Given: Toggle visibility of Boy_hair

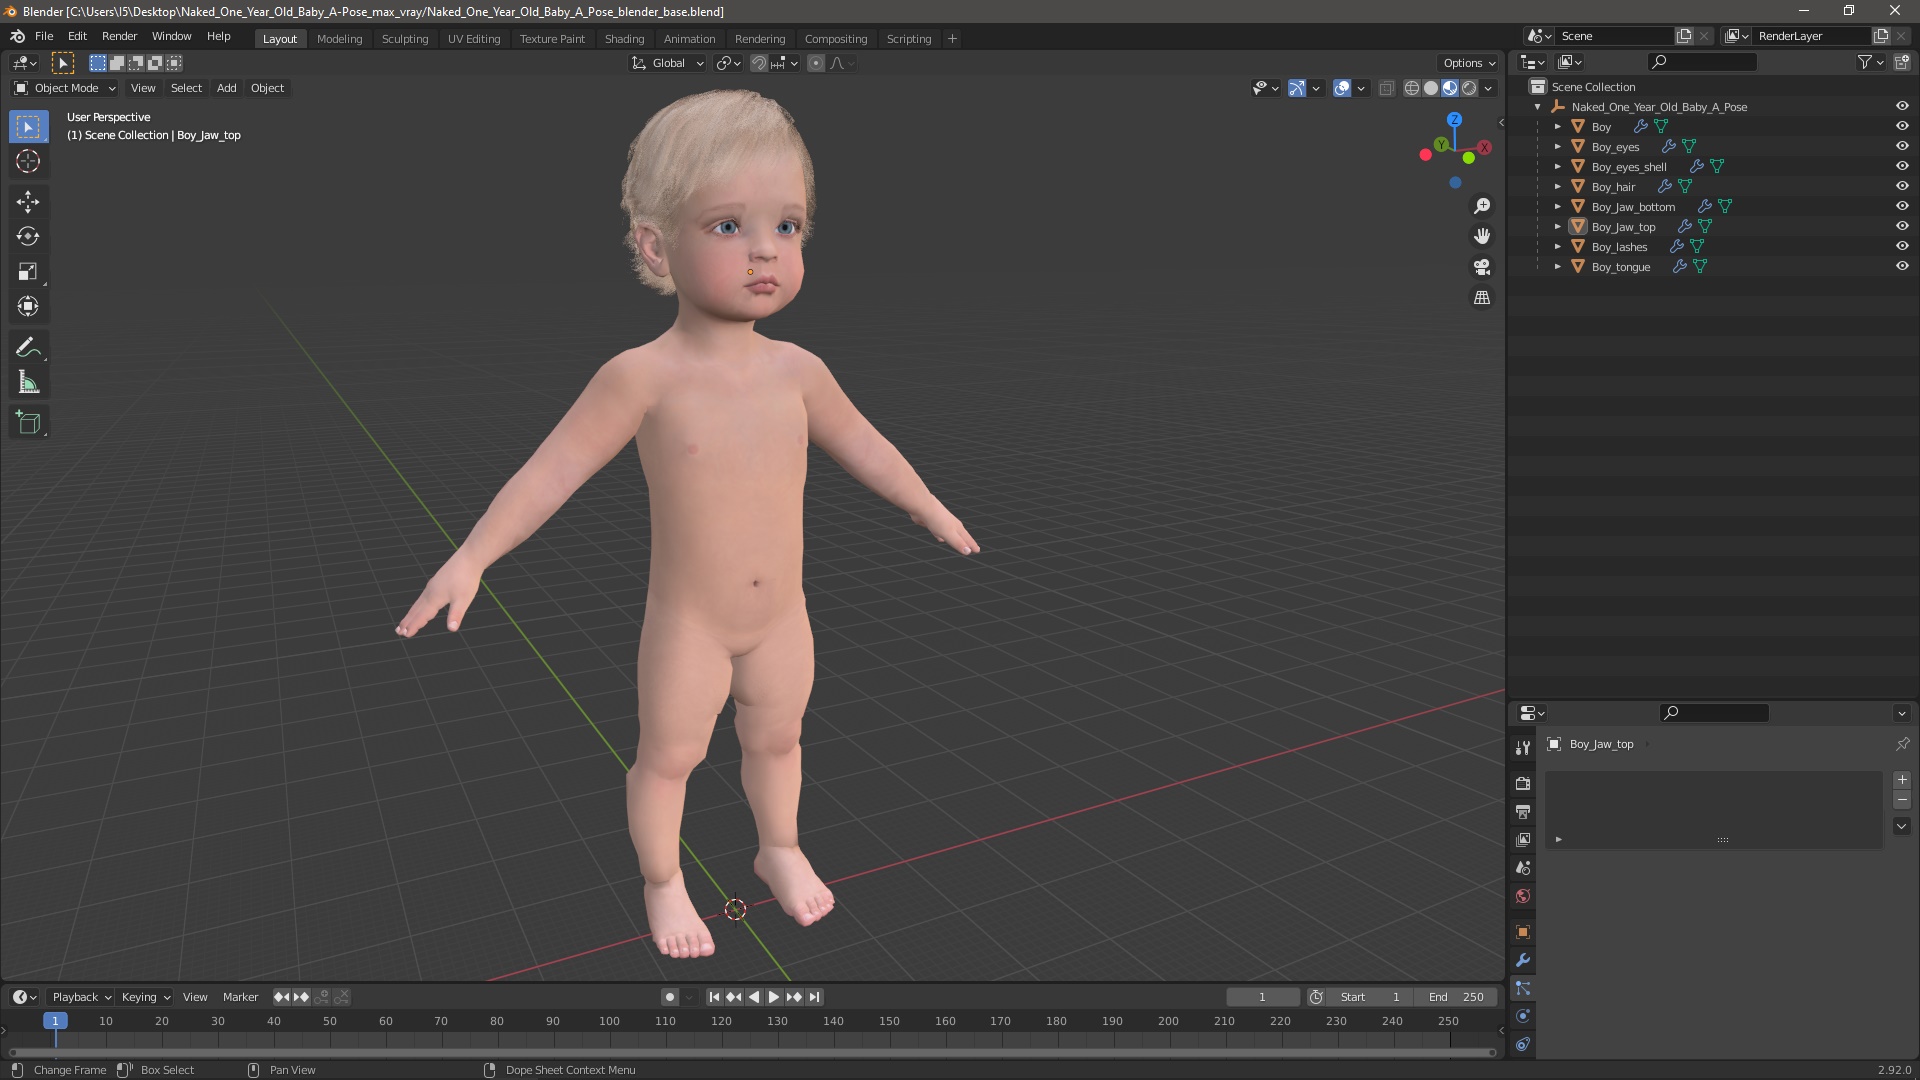Looking at the screenshot, I should [1902, 187].
